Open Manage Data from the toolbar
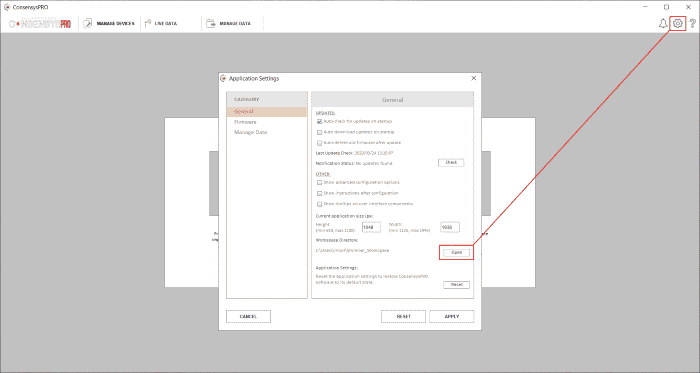The height and width of the screenshot is (373, 700). point(229,24)
